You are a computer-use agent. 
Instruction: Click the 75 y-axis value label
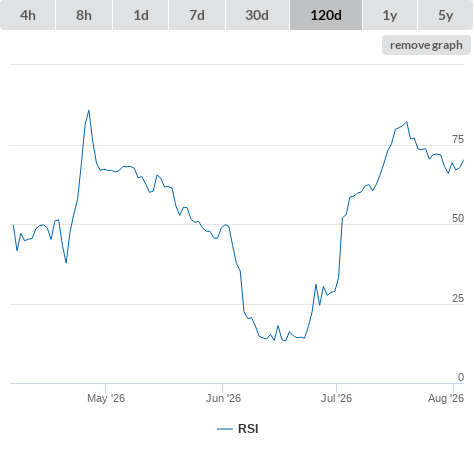458,139
